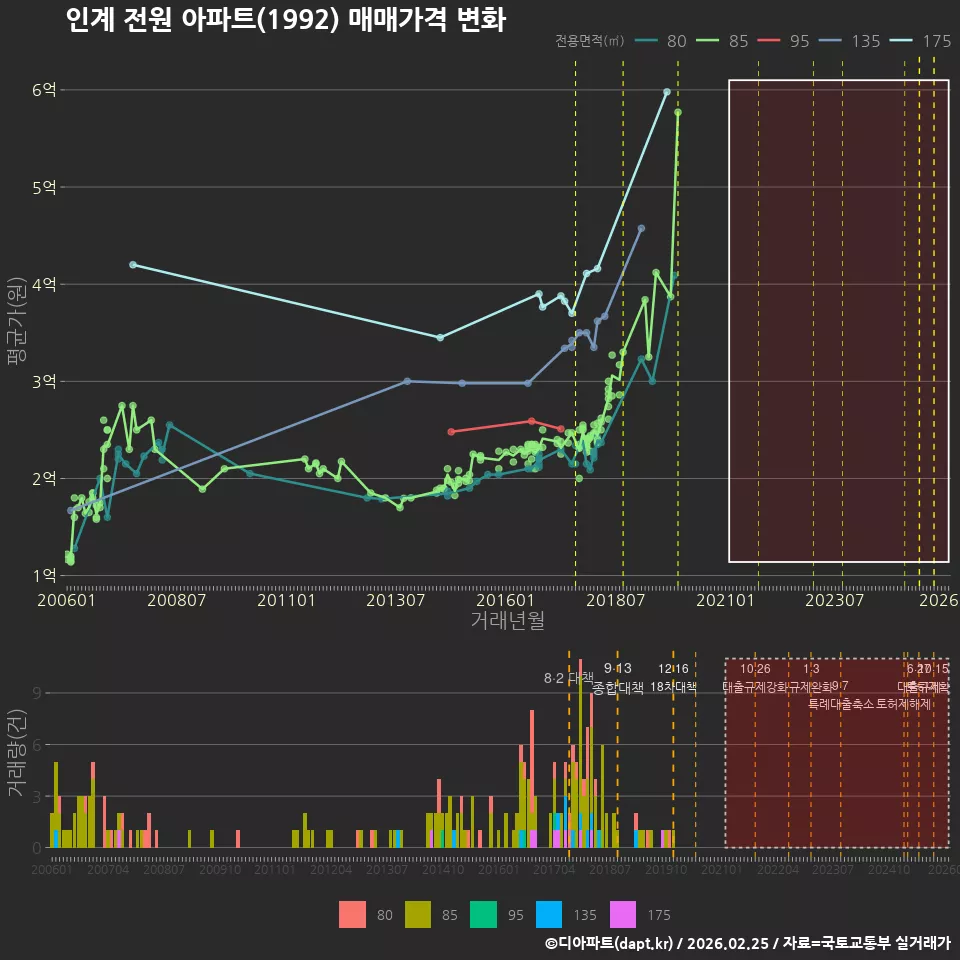The height and width of the screenshot is (960, 960).
Task: Click the 135 line point at 3억 near 201307
Action: (407, 381)
